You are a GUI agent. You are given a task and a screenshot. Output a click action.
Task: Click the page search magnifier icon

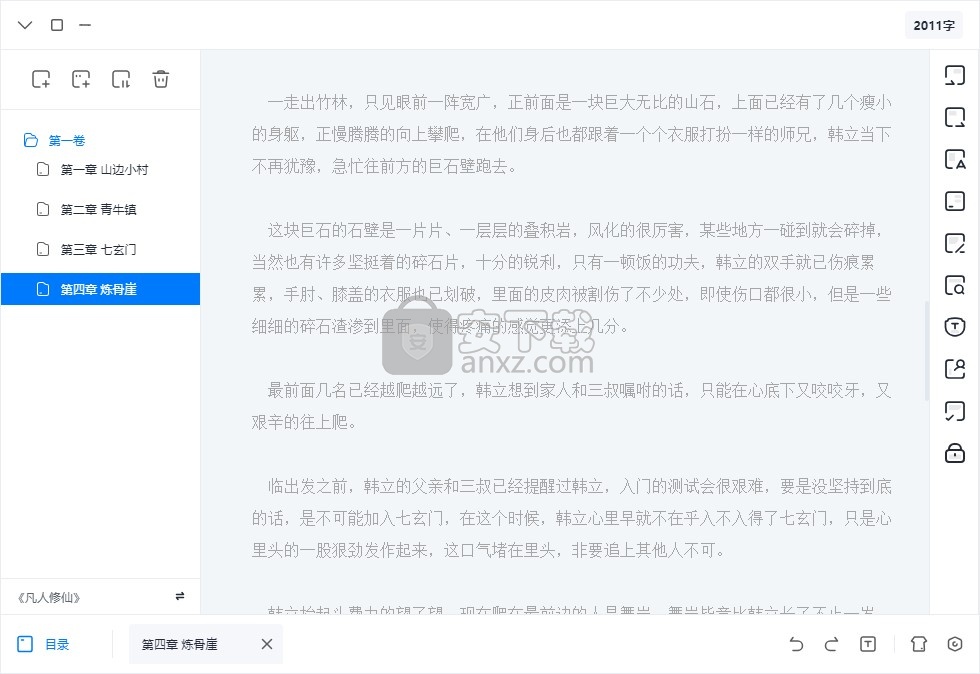[x=954, y=284]
